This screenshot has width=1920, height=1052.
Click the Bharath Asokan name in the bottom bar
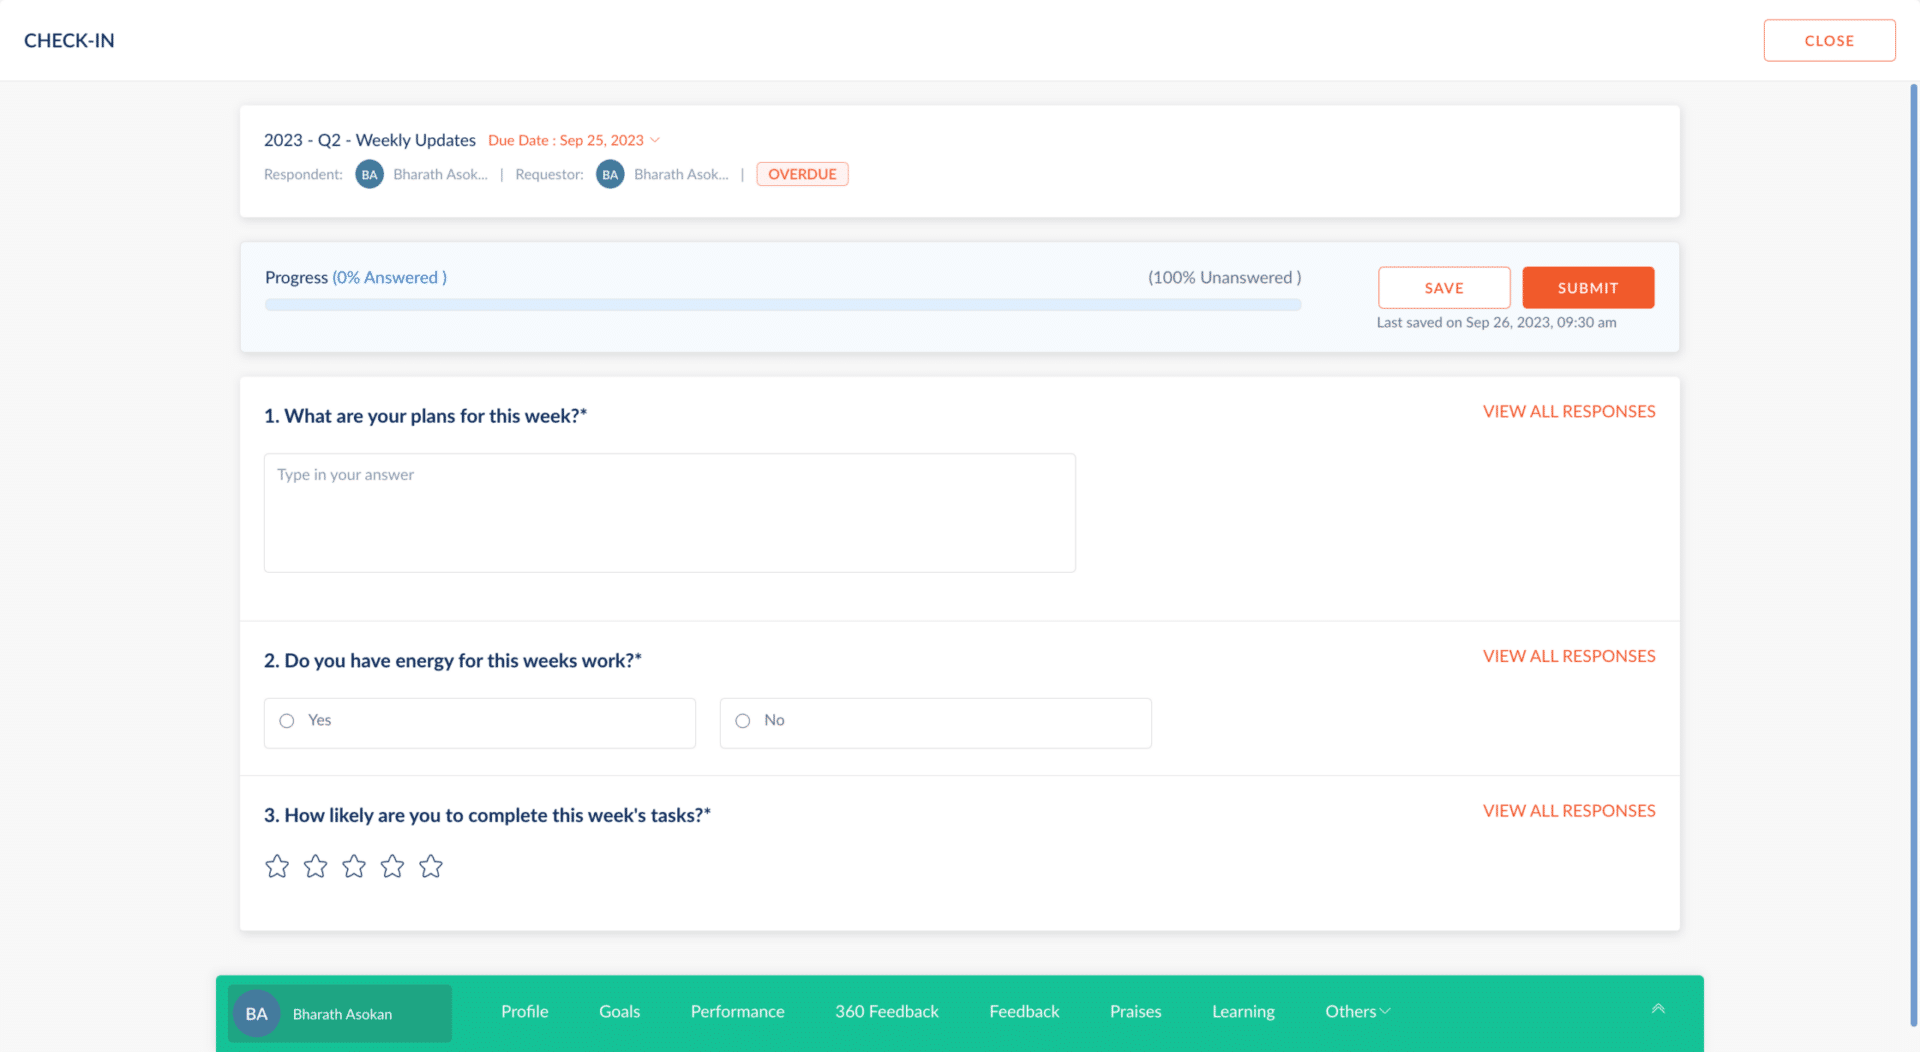coord(342,1014)
